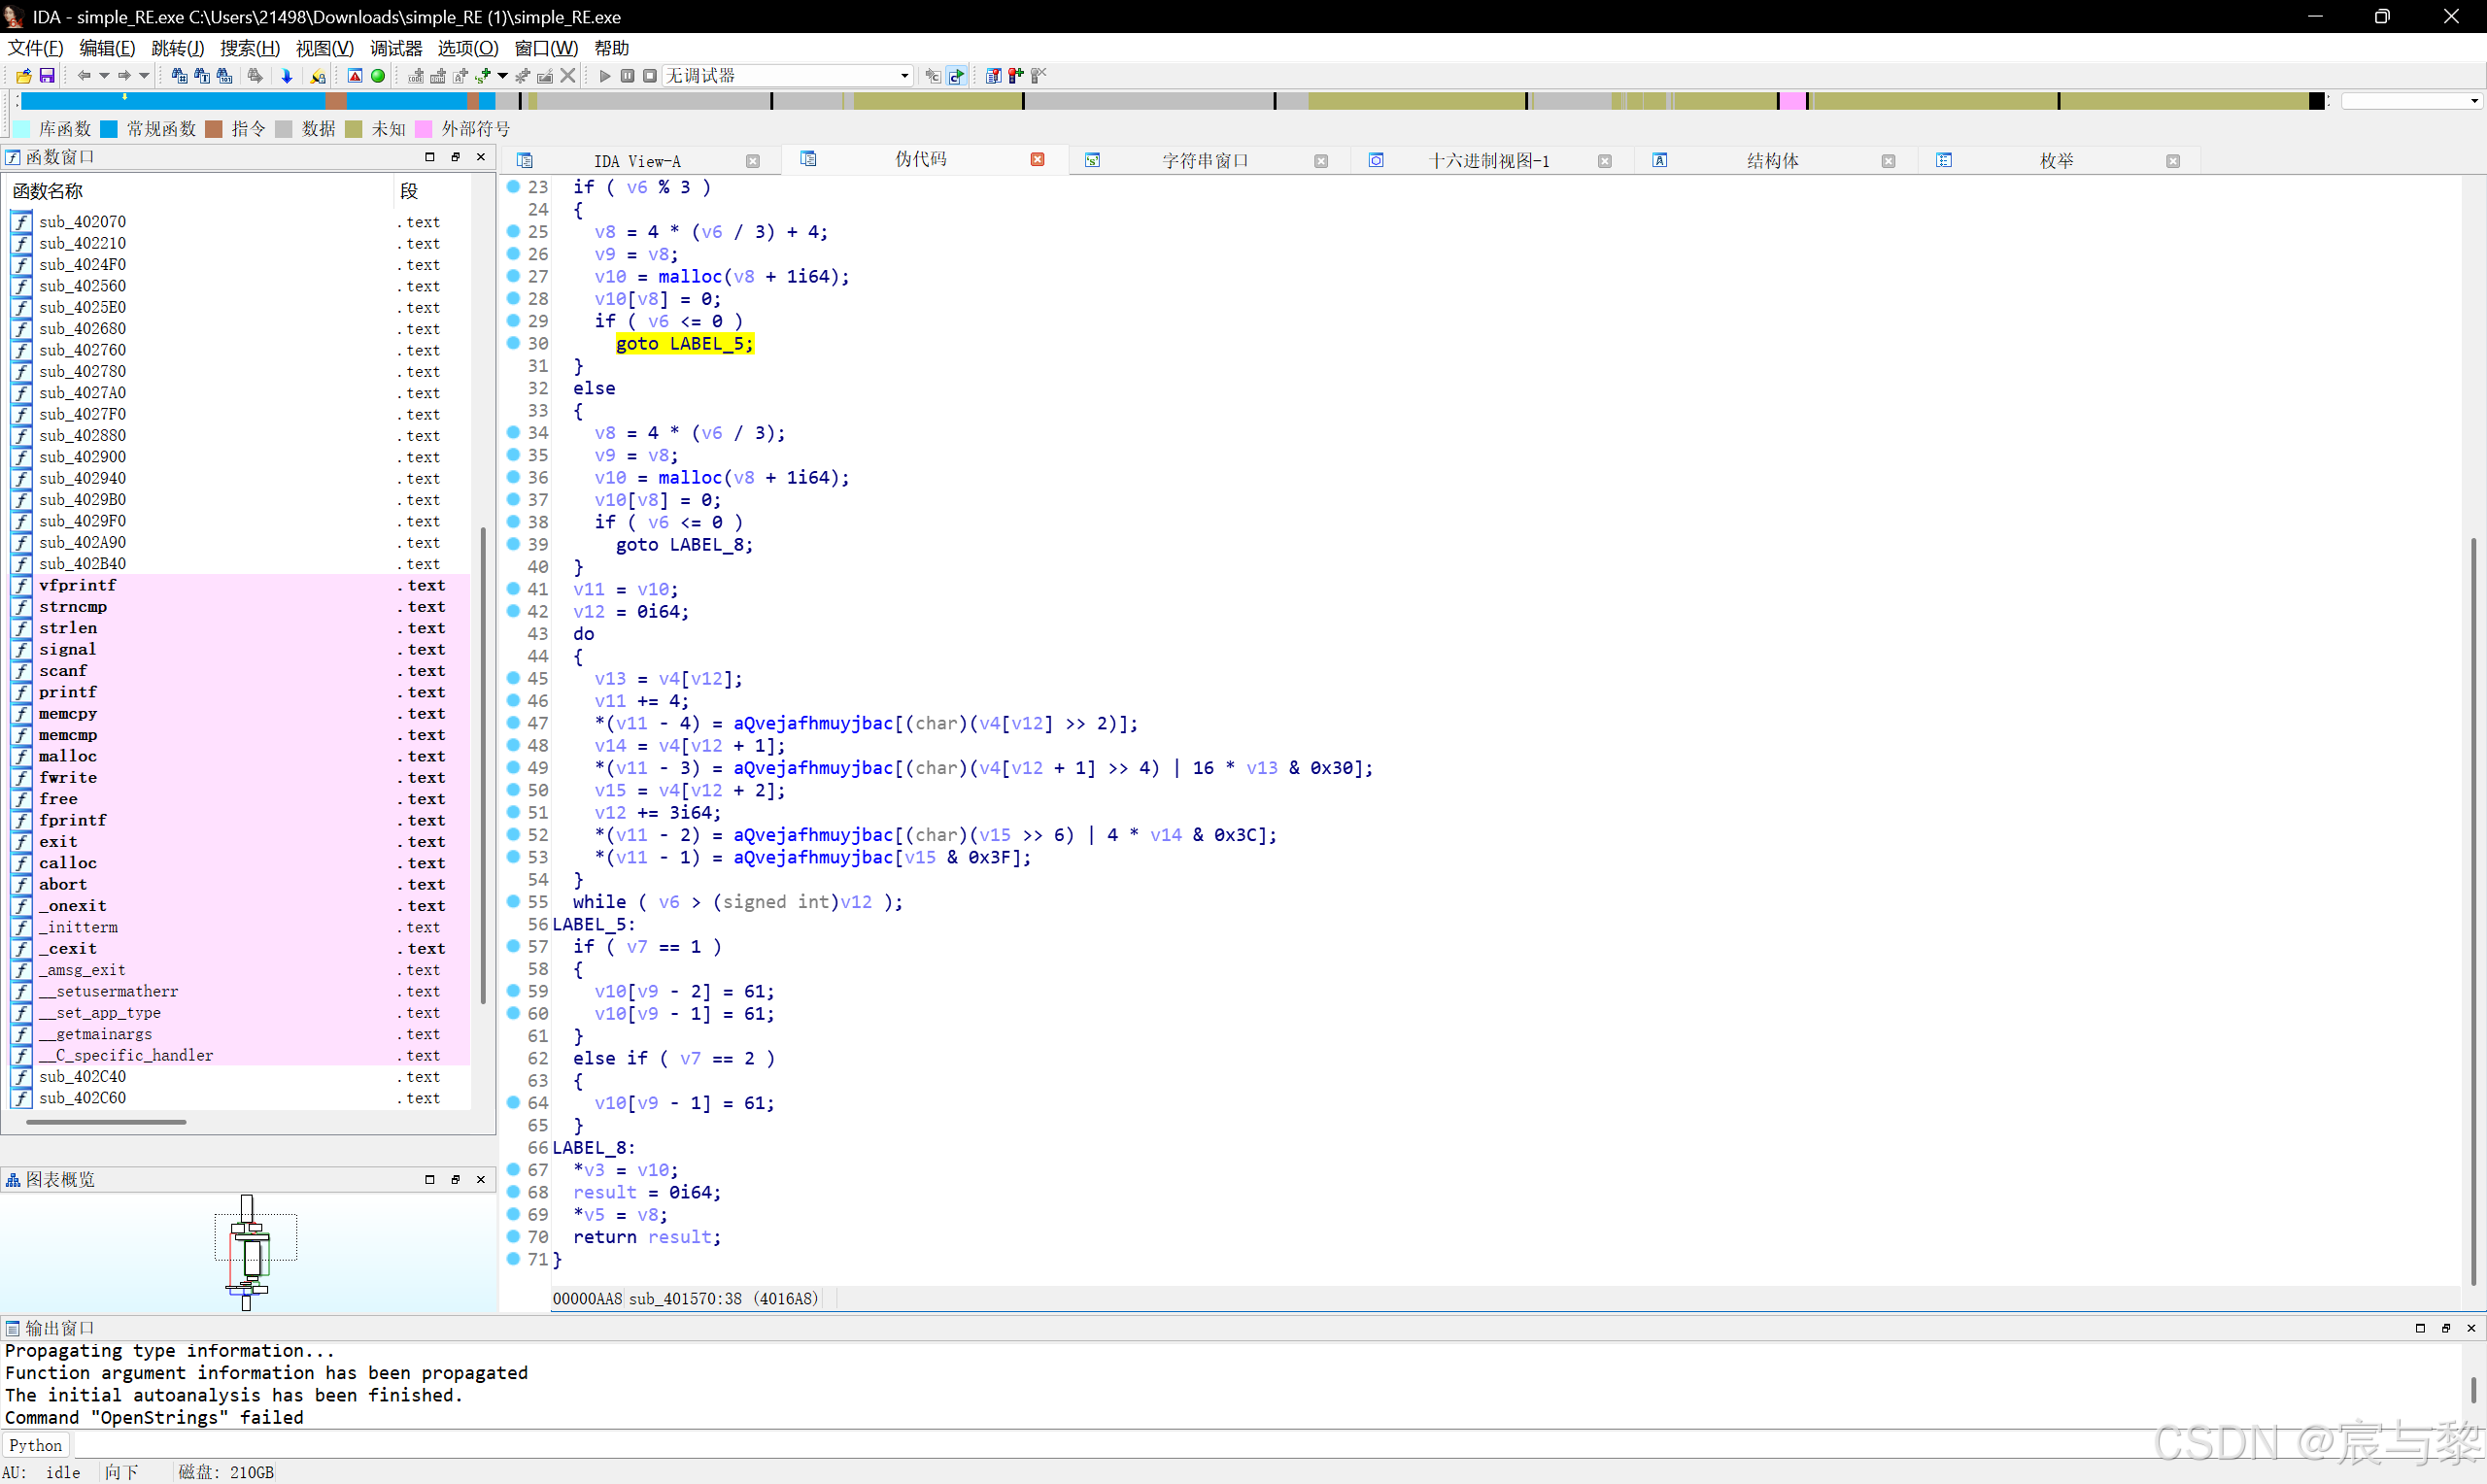Open the 搜索(H) menu
Screen dimensions: 2487x1484
[x=249, y=48]
